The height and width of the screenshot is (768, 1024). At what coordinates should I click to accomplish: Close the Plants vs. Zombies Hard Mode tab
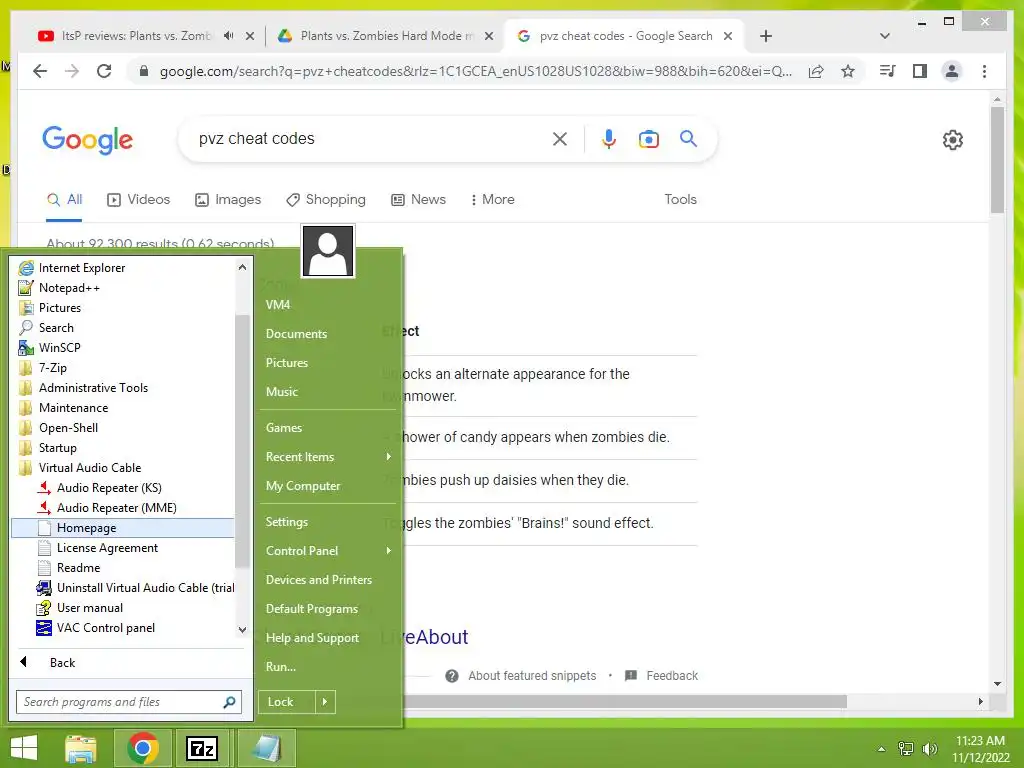click(488, 36)
